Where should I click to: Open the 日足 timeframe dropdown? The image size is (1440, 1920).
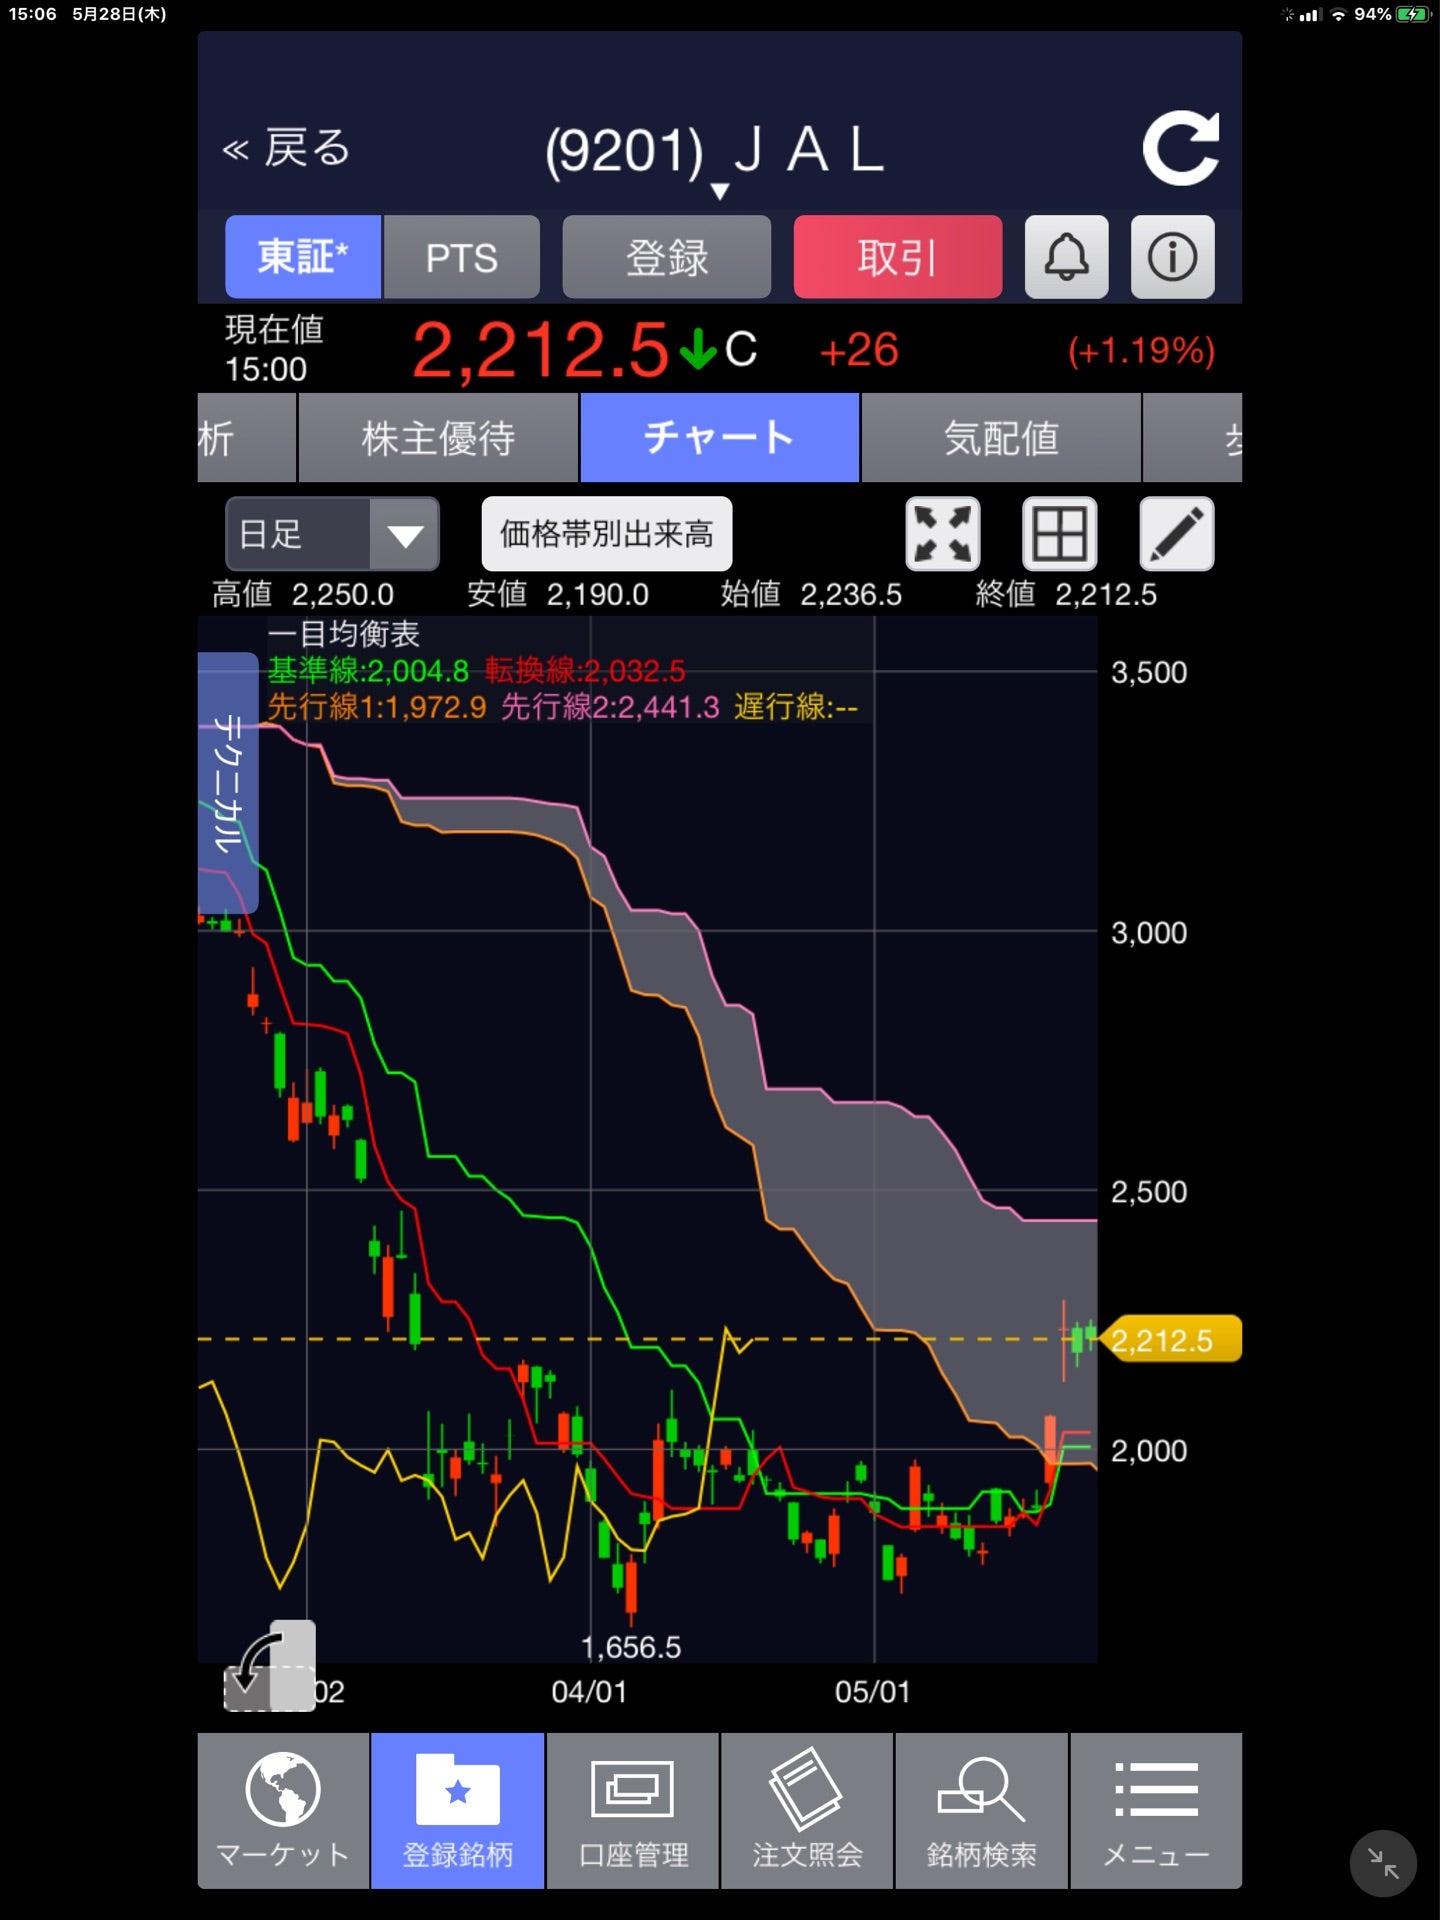(332, 534)
